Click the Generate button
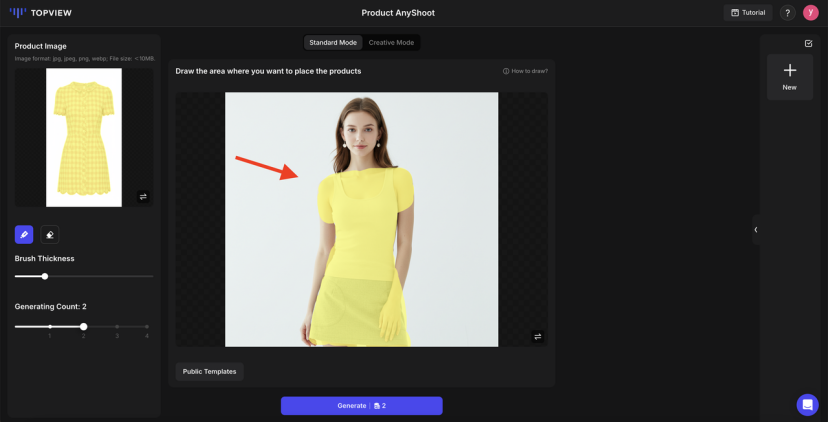Image resolution: width=828 pixels, height=422 pixels. click(x=362, y=406)
